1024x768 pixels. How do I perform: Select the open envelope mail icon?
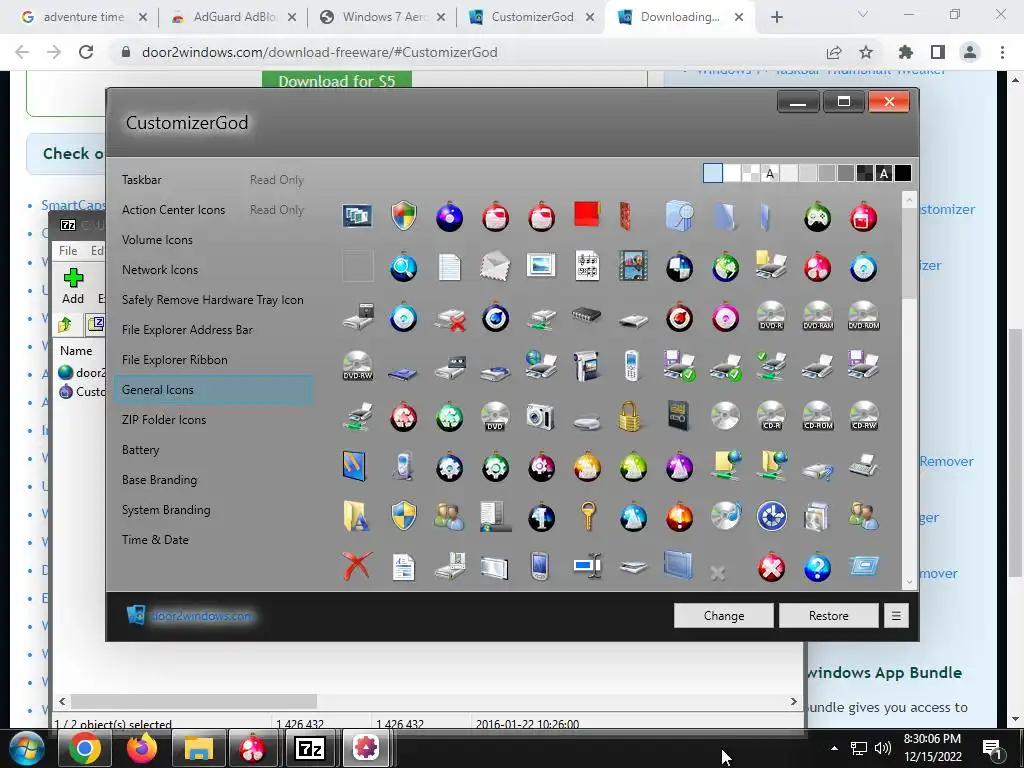pos(495,267)
